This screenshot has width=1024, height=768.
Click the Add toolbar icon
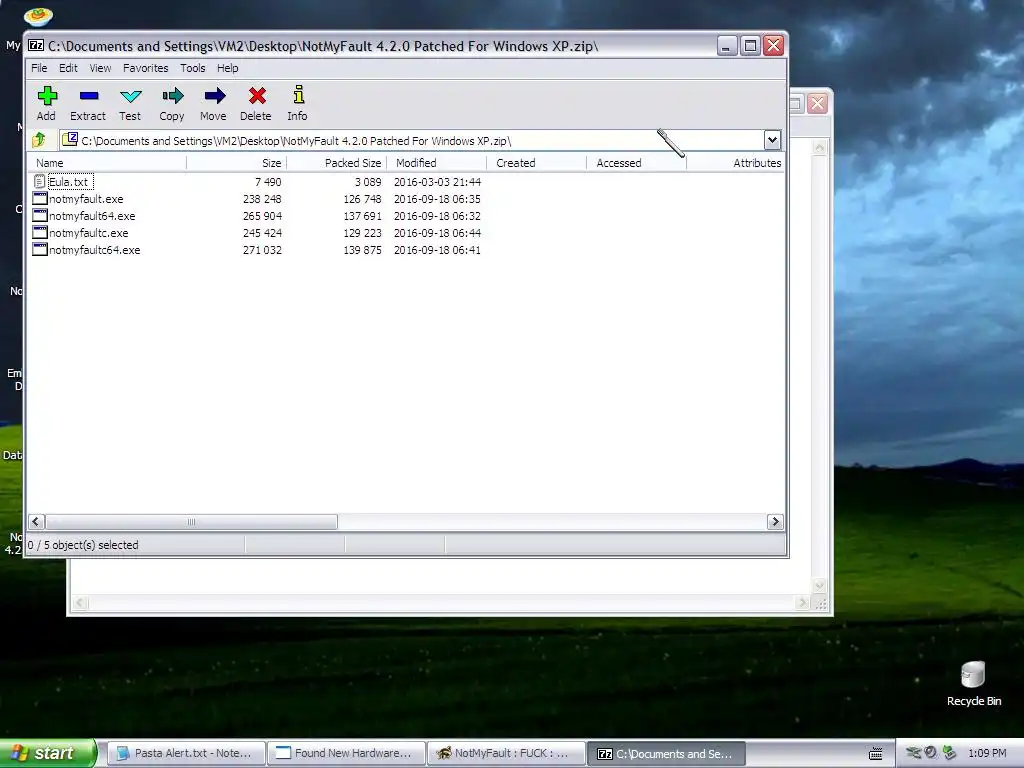[x=46, y=96]
